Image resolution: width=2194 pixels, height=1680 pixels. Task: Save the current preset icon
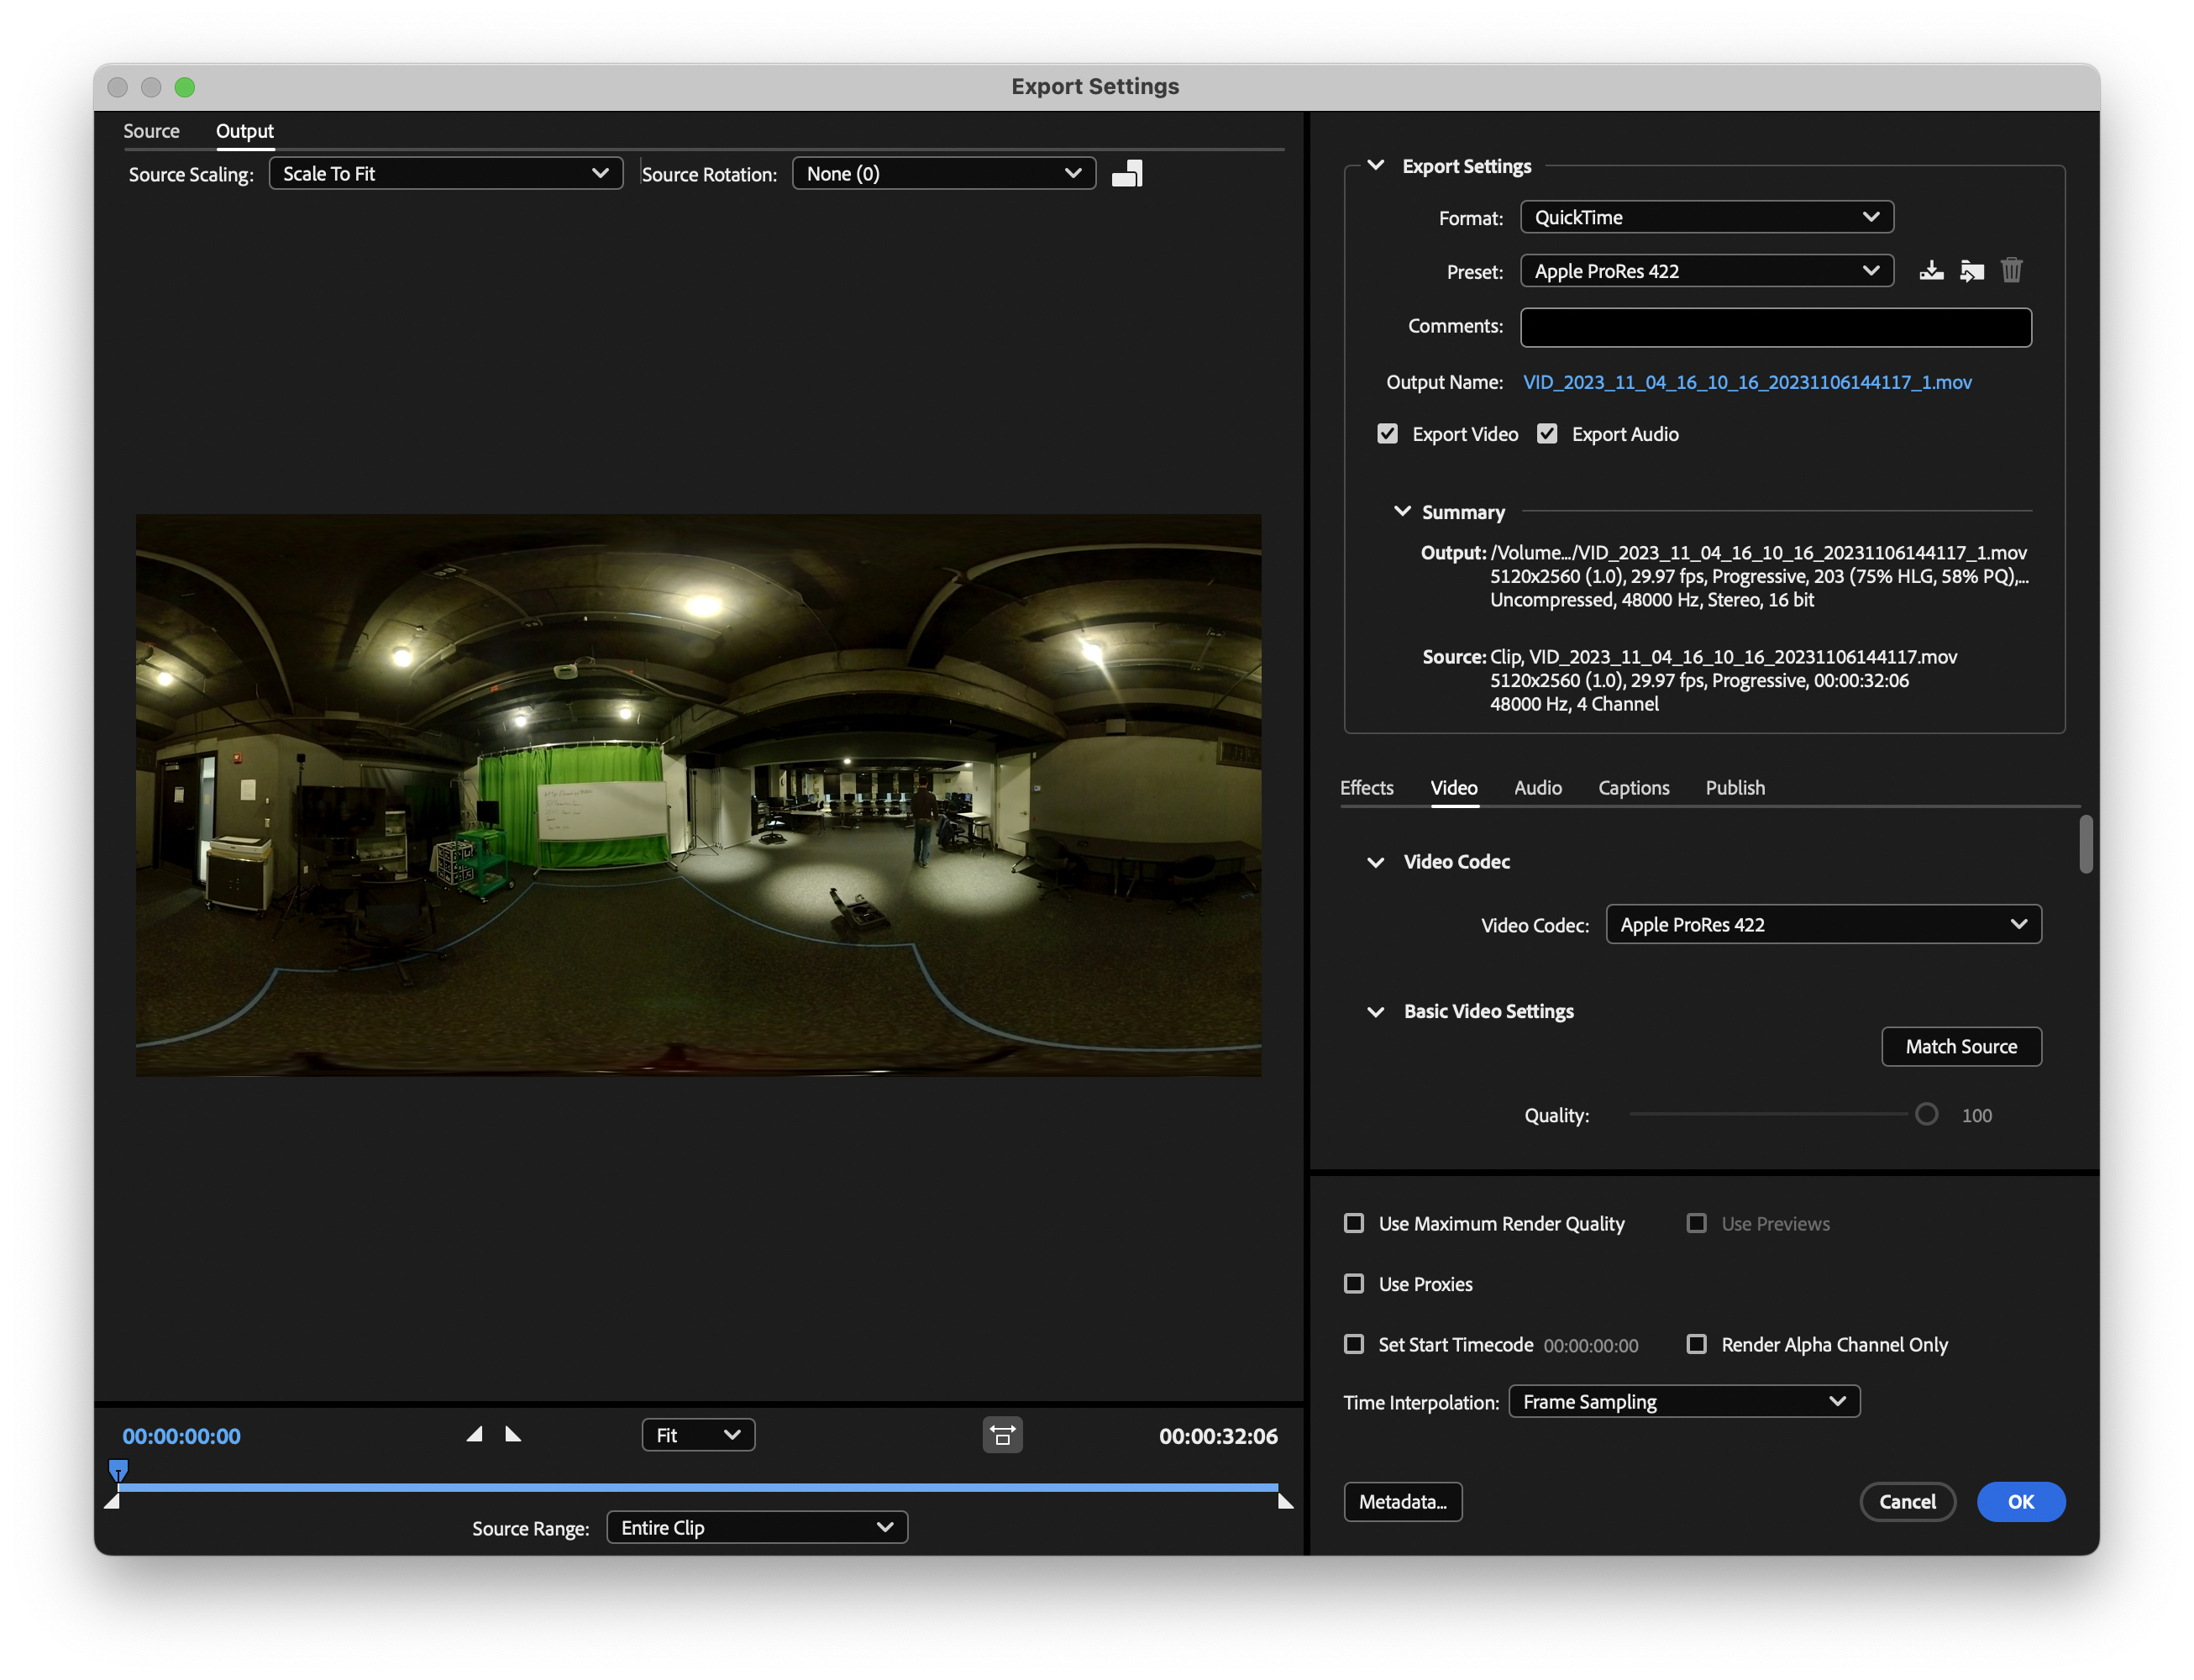[1931, 271]
